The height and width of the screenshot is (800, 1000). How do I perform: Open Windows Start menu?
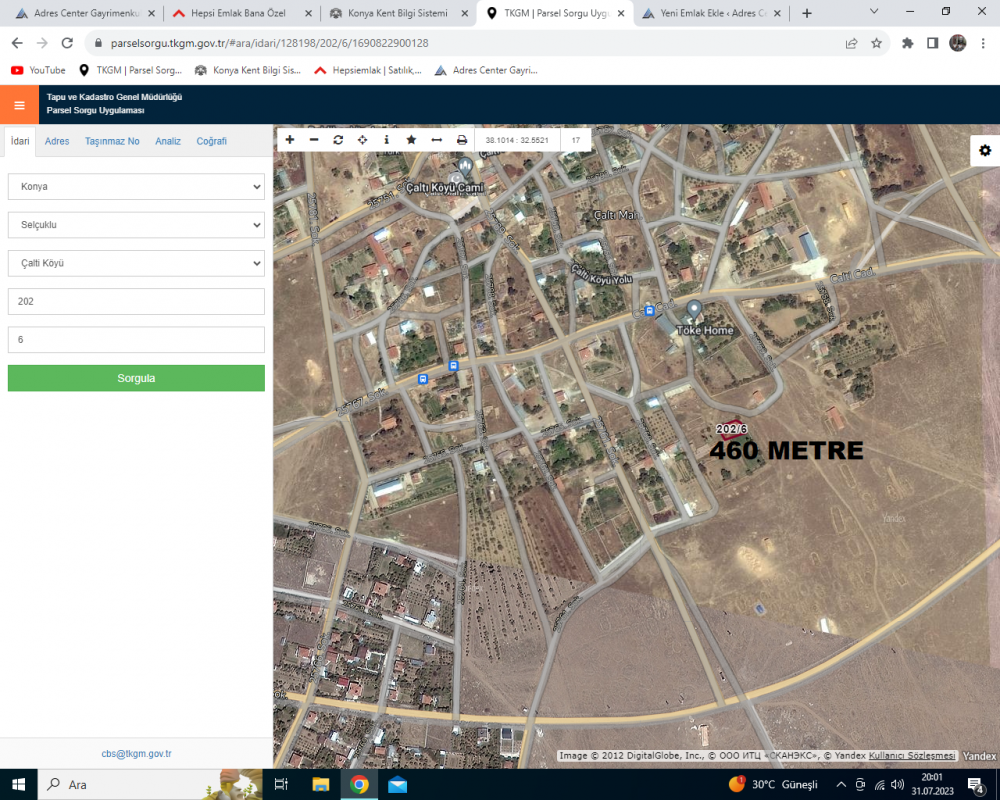point(18,784)
